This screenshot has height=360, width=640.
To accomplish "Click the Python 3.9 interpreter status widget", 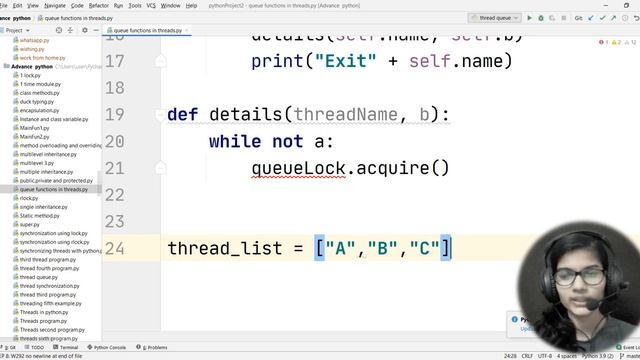I will pos(597,356).
